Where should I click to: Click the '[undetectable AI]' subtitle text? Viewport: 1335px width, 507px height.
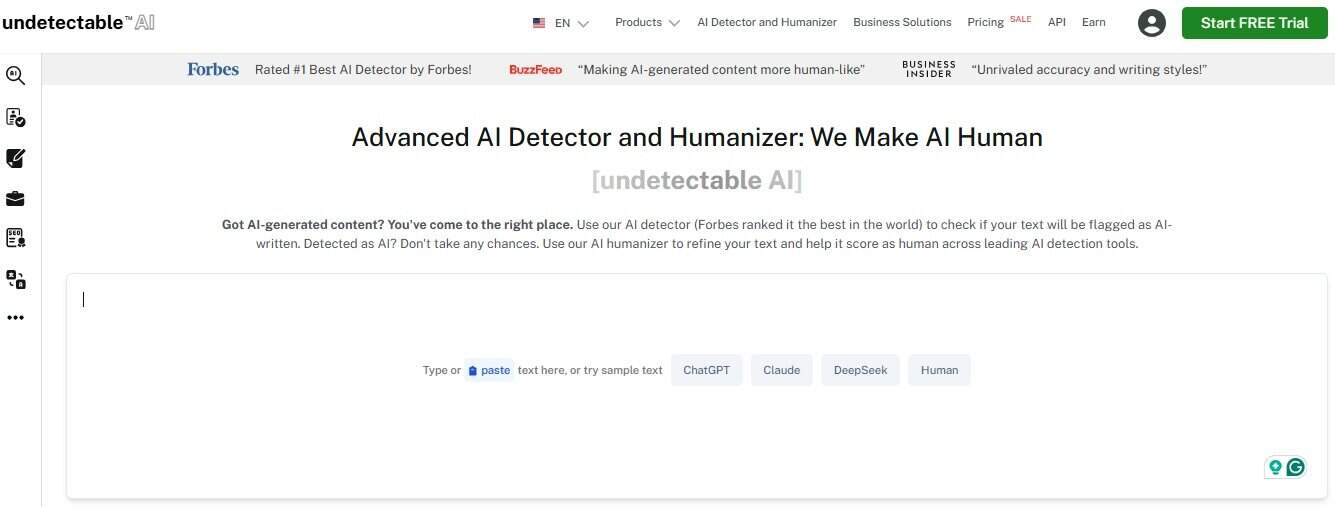coord(697,180)
